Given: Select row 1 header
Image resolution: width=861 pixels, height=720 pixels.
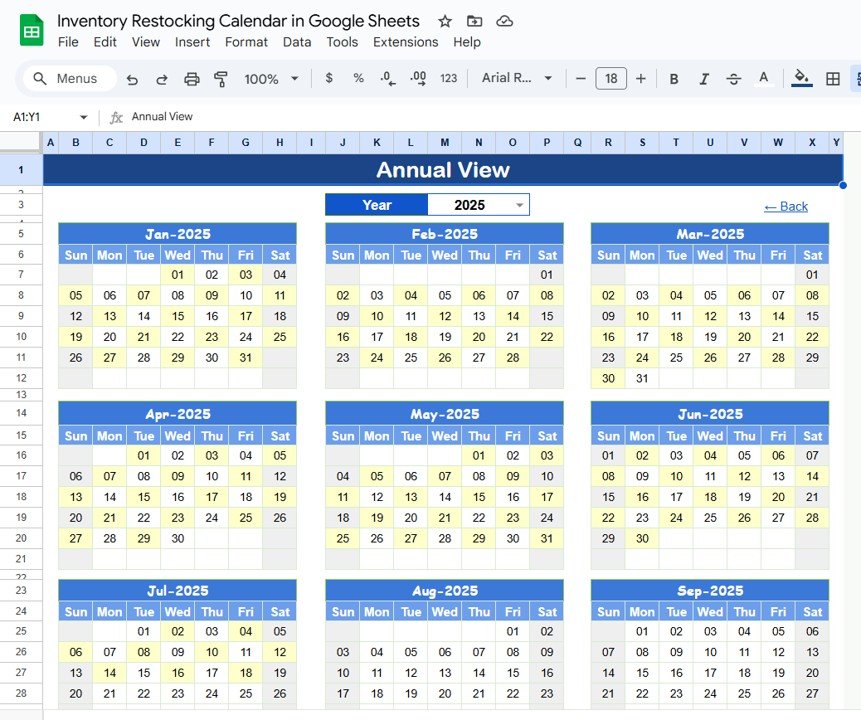Looking at the screenshot, I should pos(21,170).
